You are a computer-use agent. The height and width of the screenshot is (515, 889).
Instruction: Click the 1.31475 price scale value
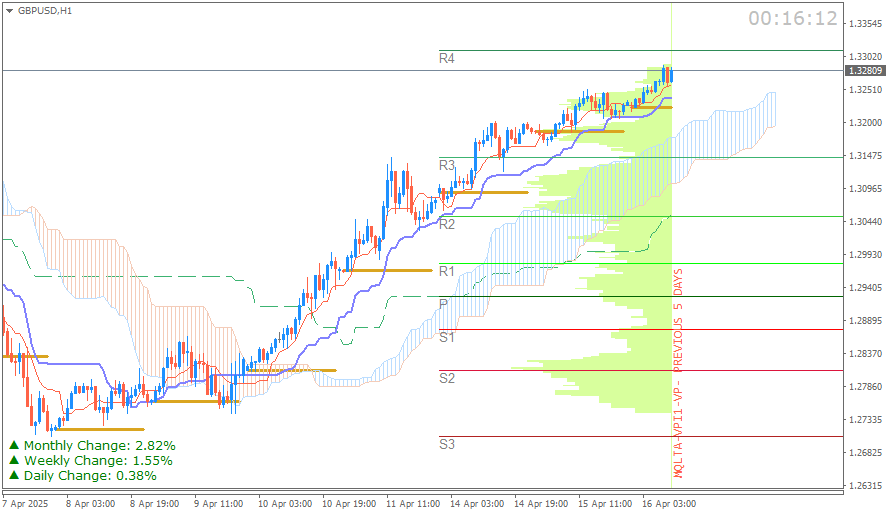(x=865, y=155)
